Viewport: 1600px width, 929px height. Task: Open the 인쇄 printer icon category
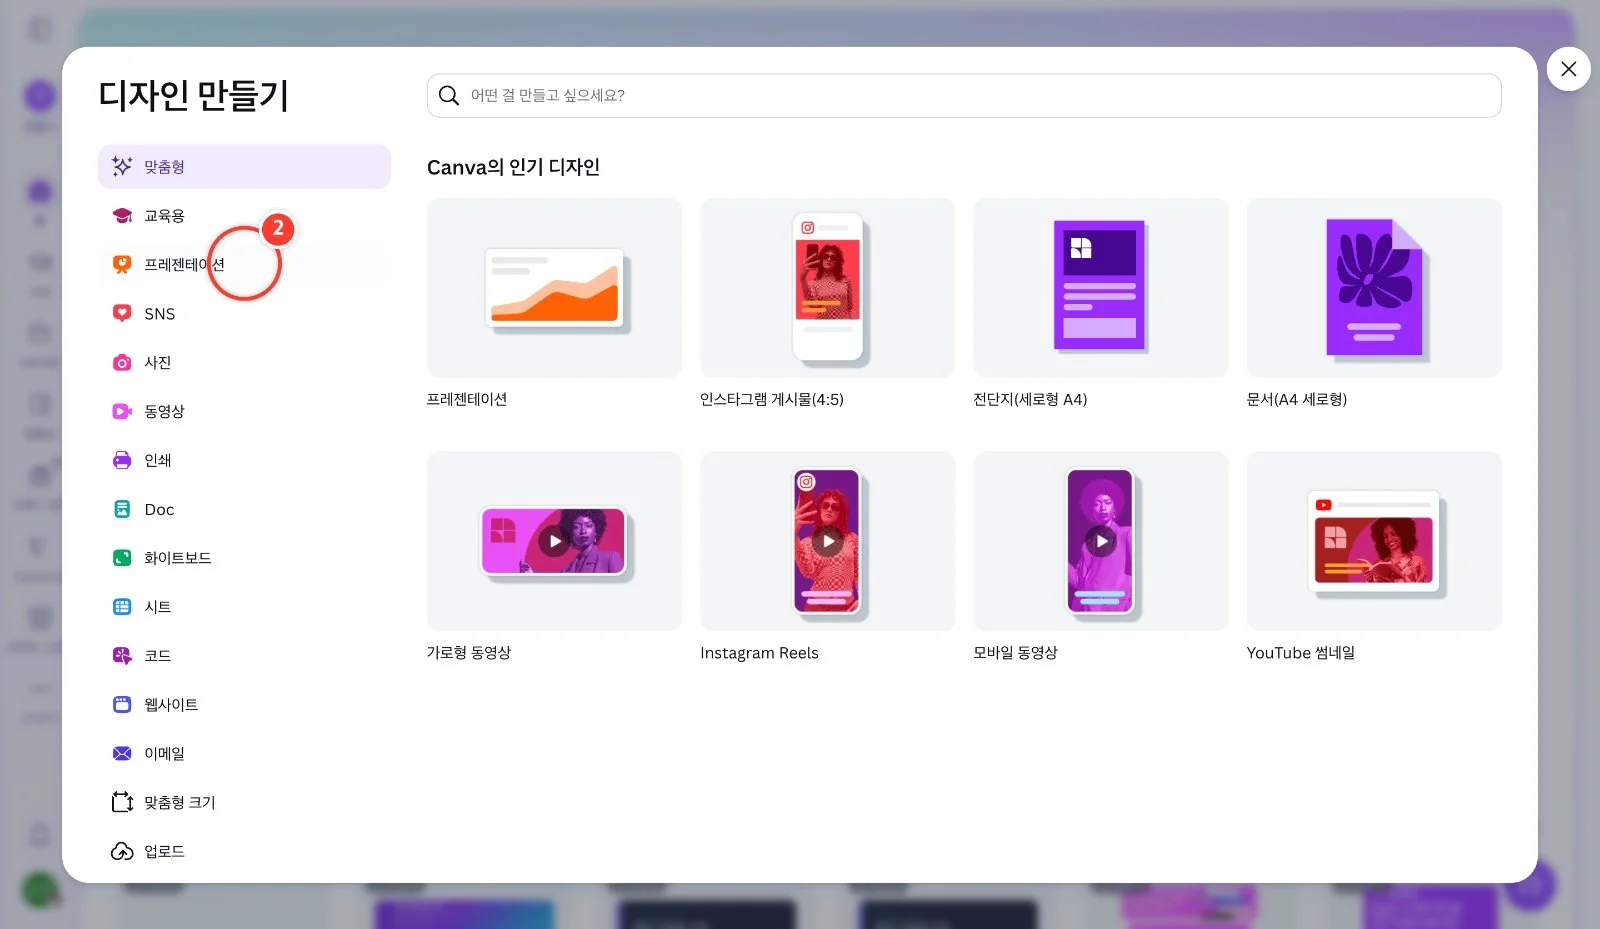(x=122, y=460)
